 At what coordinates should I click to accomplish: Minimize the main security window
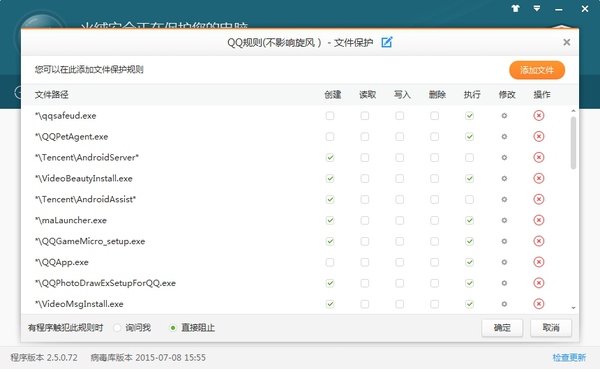tap(559, 9)
